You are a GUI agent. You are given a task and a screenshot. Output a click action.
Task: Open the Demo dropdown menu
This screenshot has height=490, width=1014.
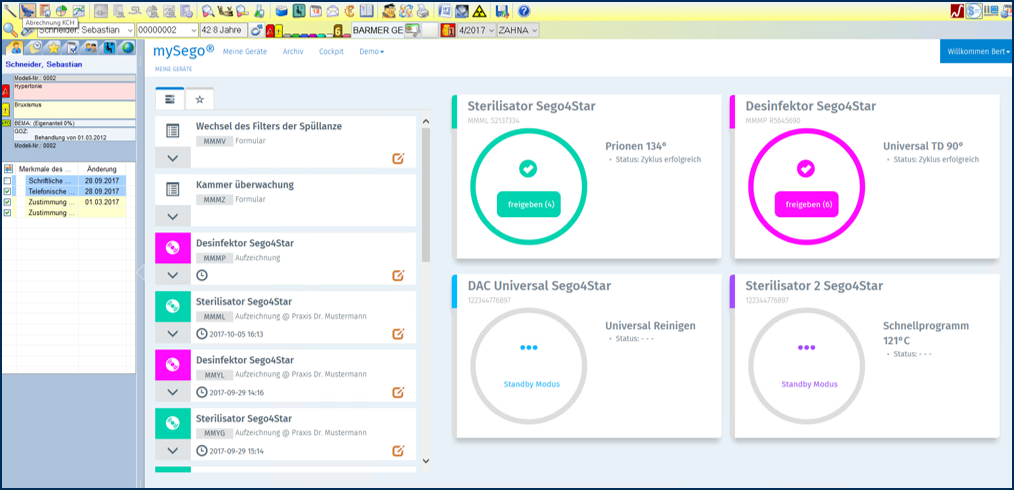click(x=371, y=51)
